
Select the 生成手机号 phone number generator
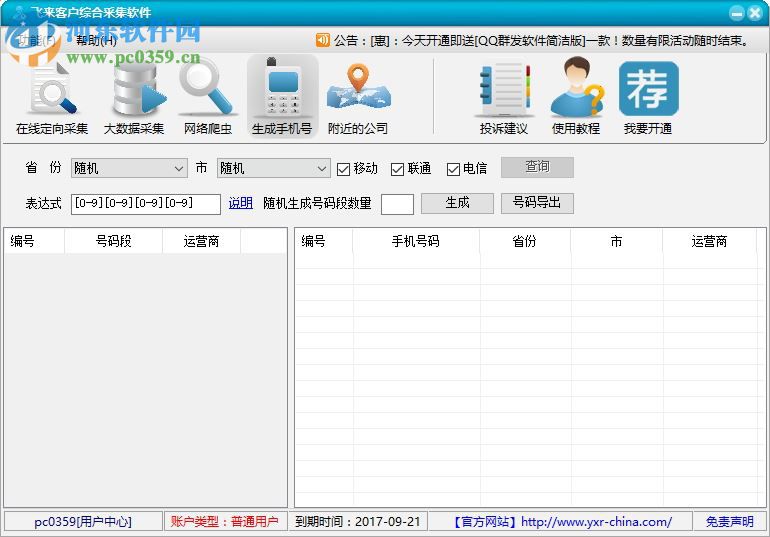[x=282, y=97]
